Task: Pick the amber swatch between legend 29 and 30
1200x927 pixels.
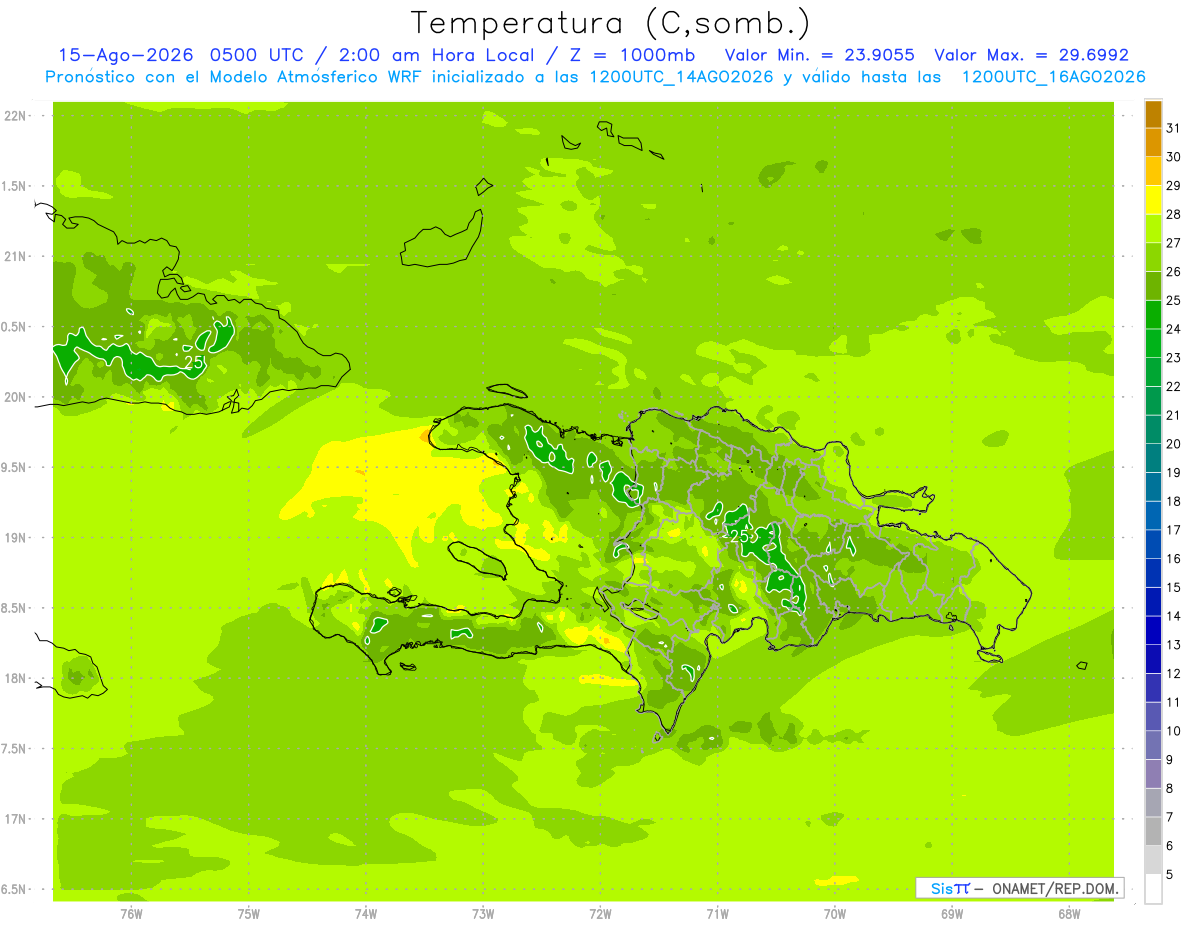Action: pos(1153,171)
